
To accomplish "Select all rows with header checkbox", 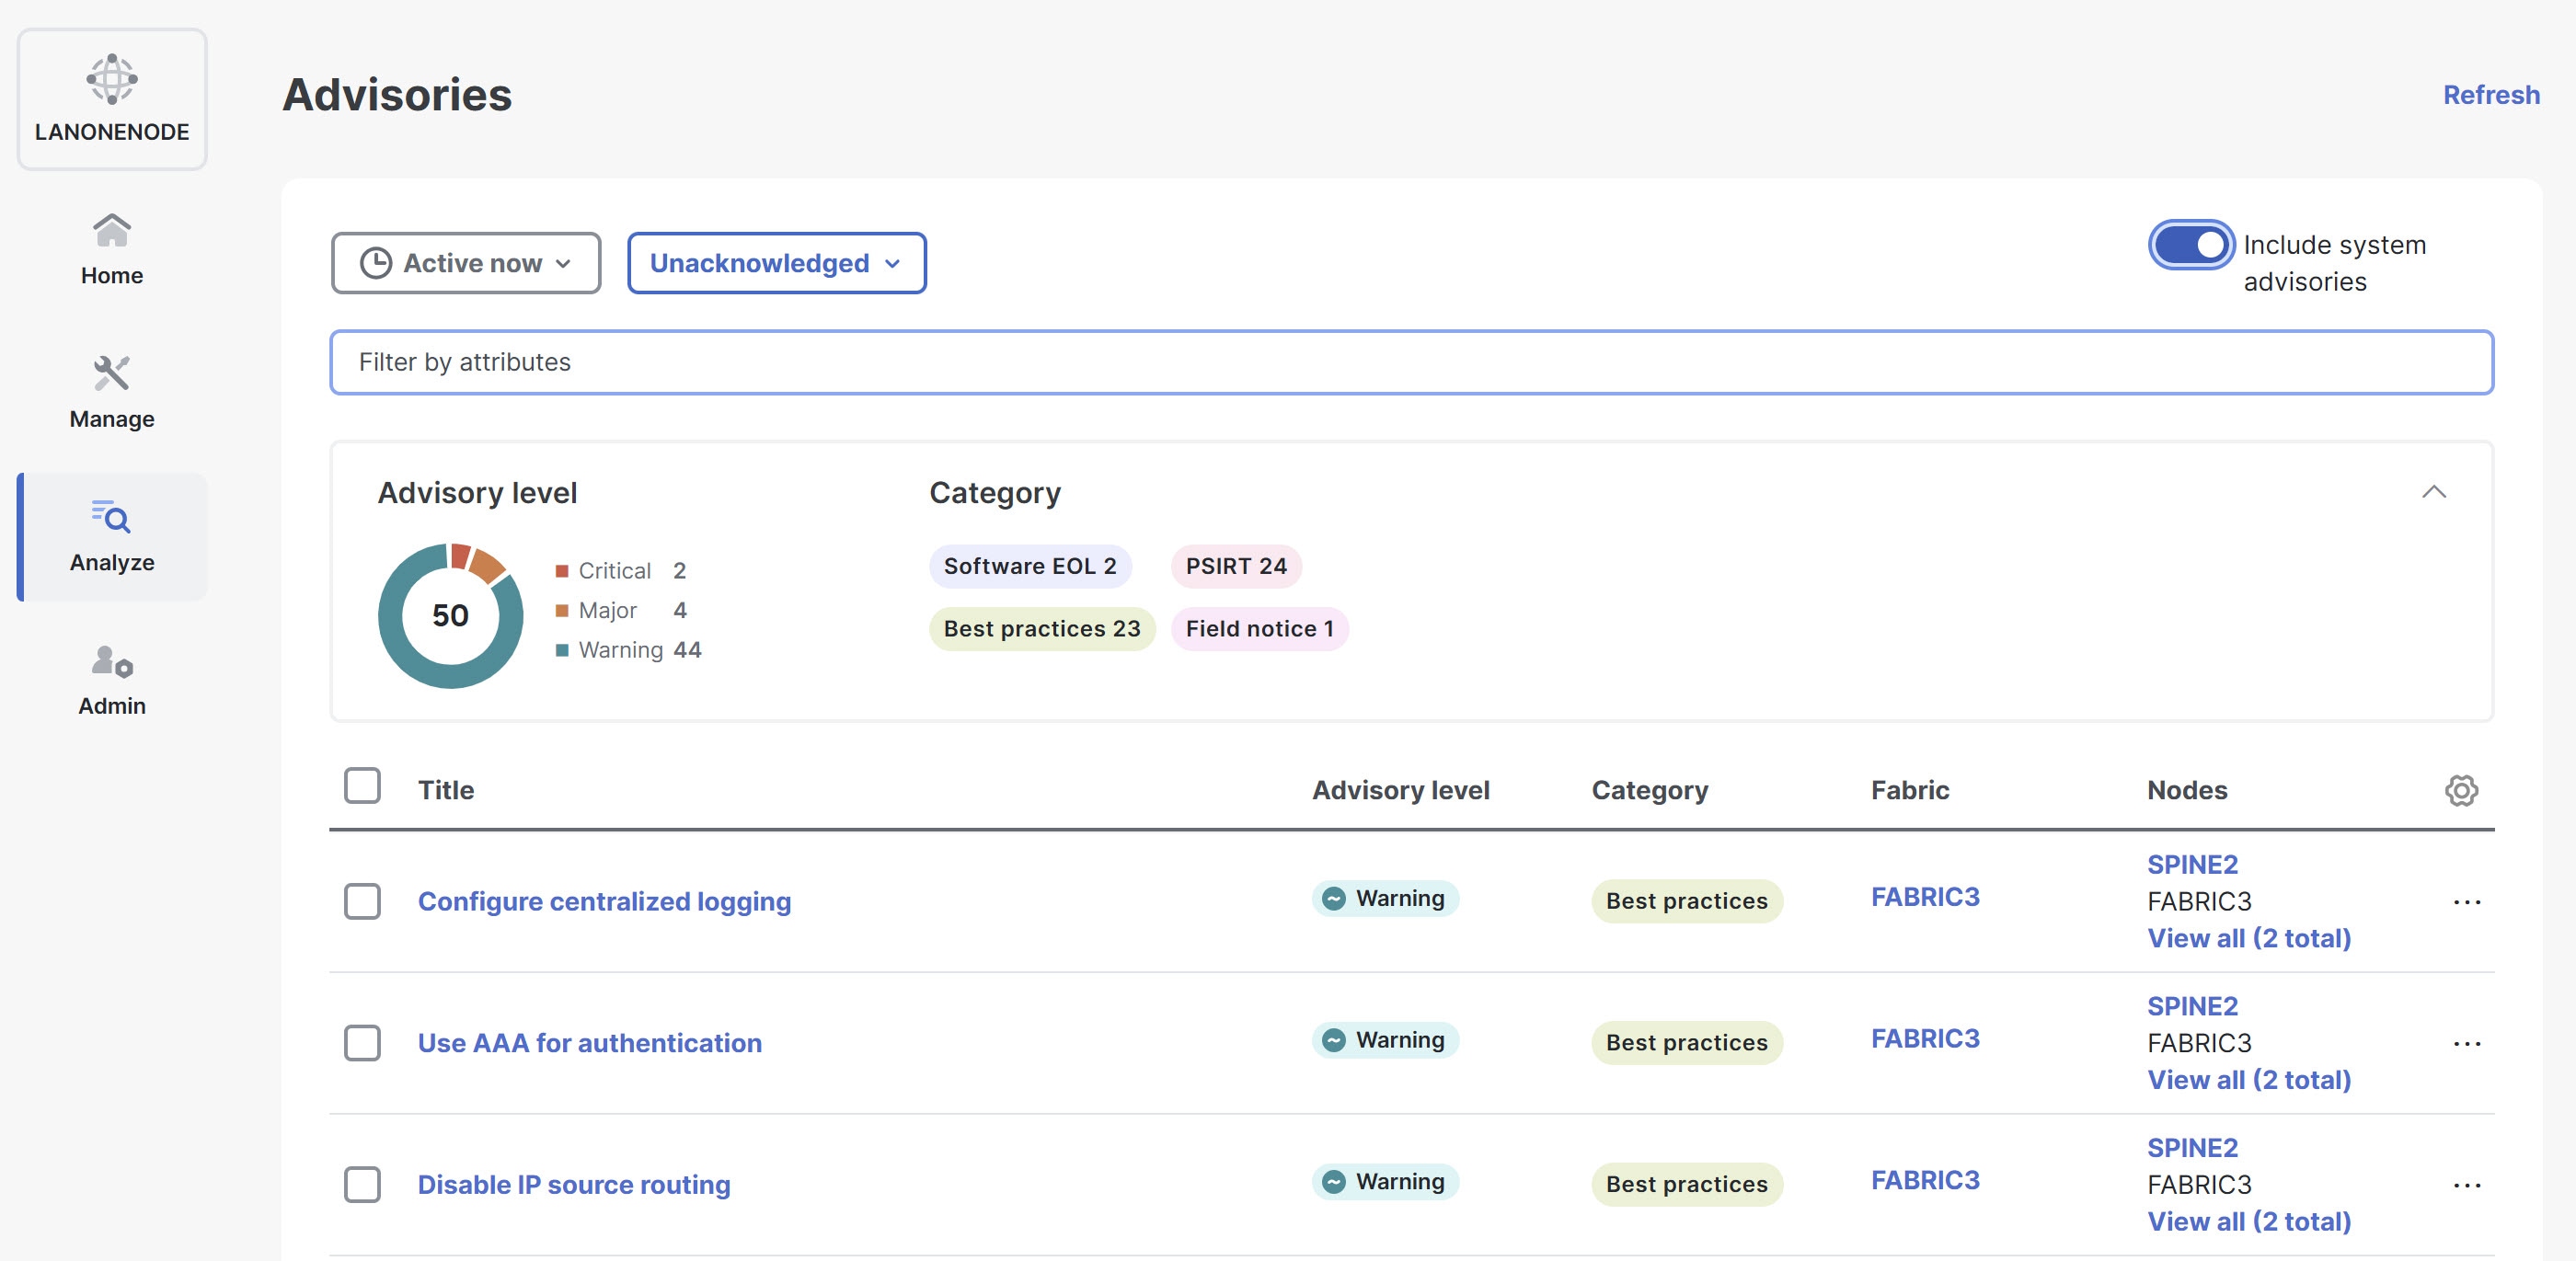I will (x=362, y=786).
